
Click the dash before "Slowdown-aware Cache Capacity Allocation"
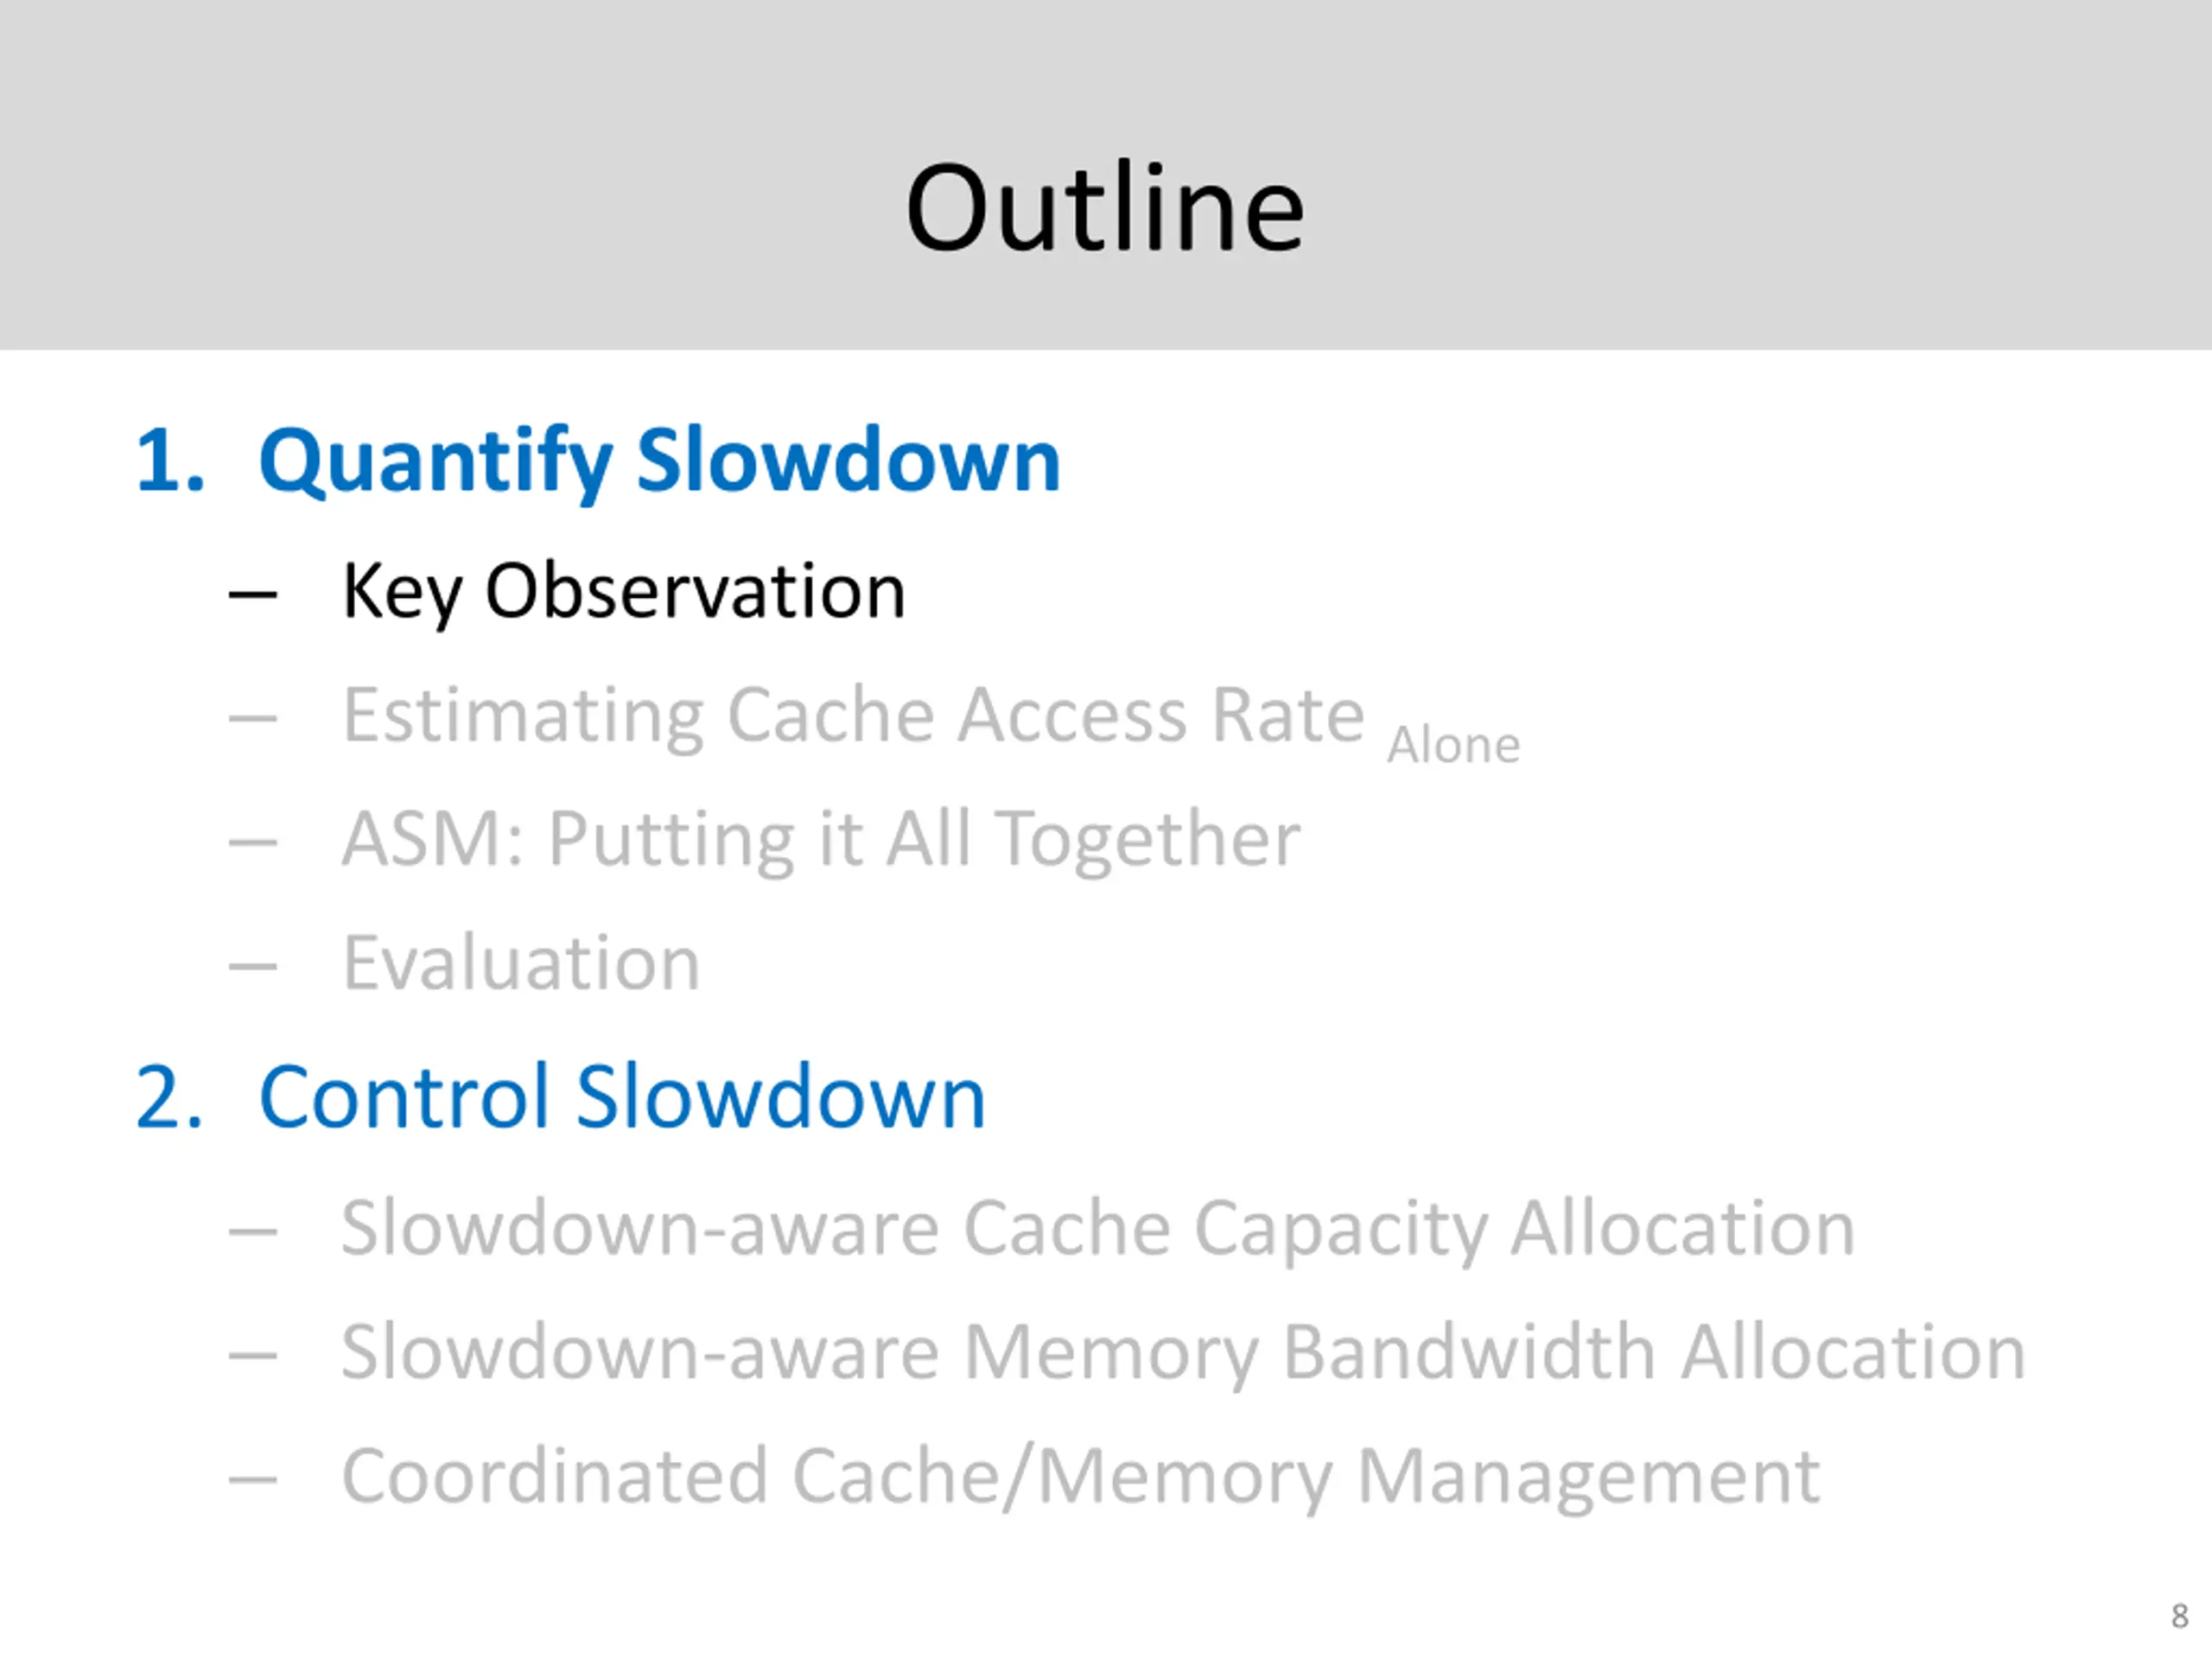[252, 1232]
